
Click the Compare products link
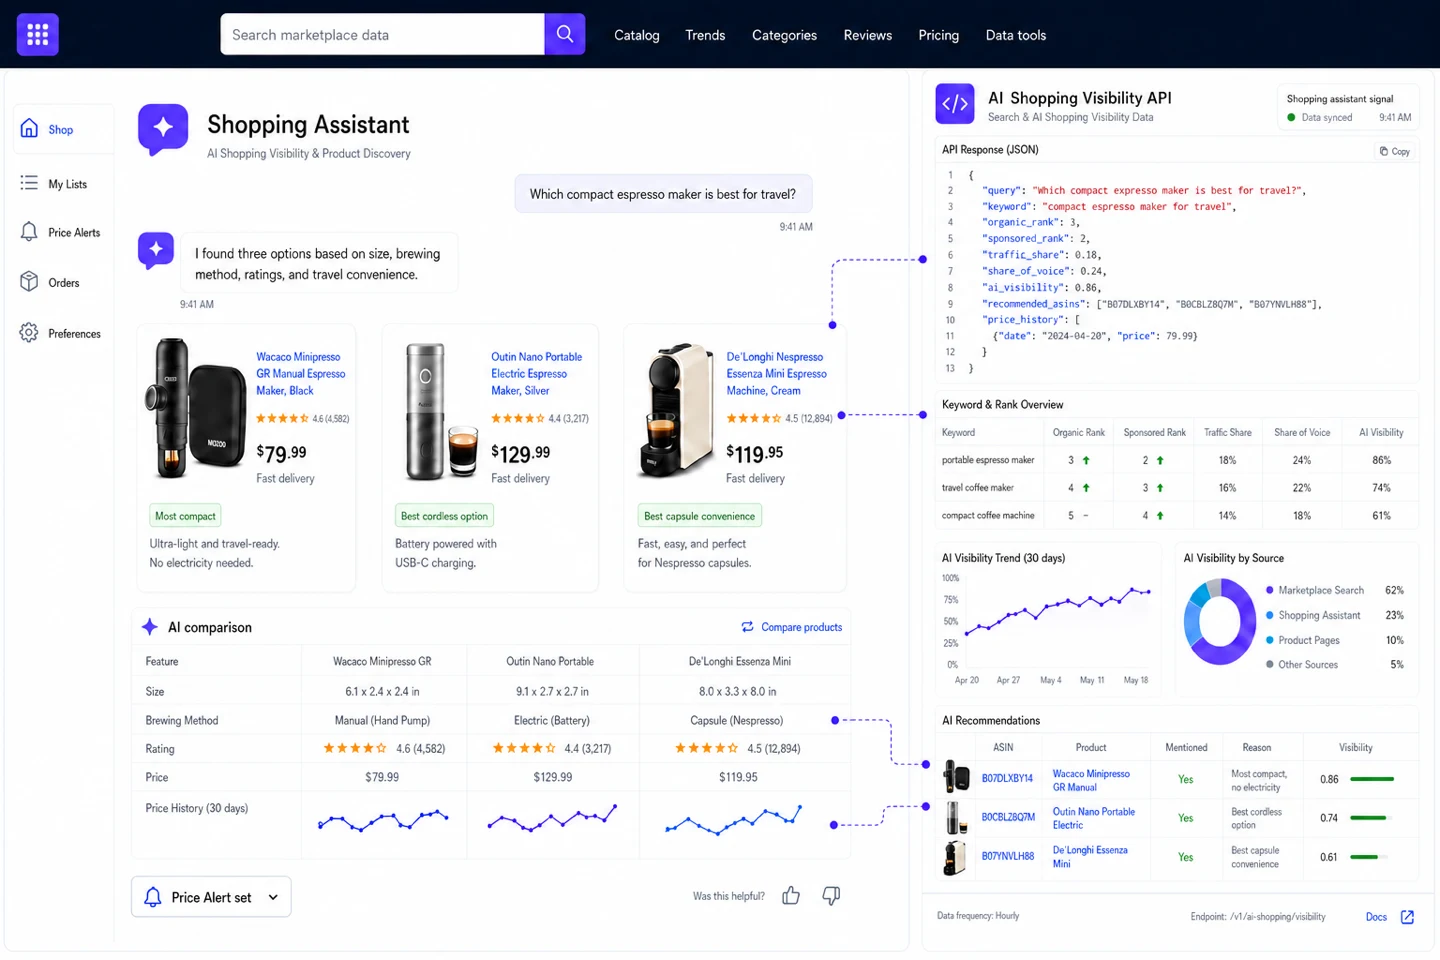click(802, 627)
